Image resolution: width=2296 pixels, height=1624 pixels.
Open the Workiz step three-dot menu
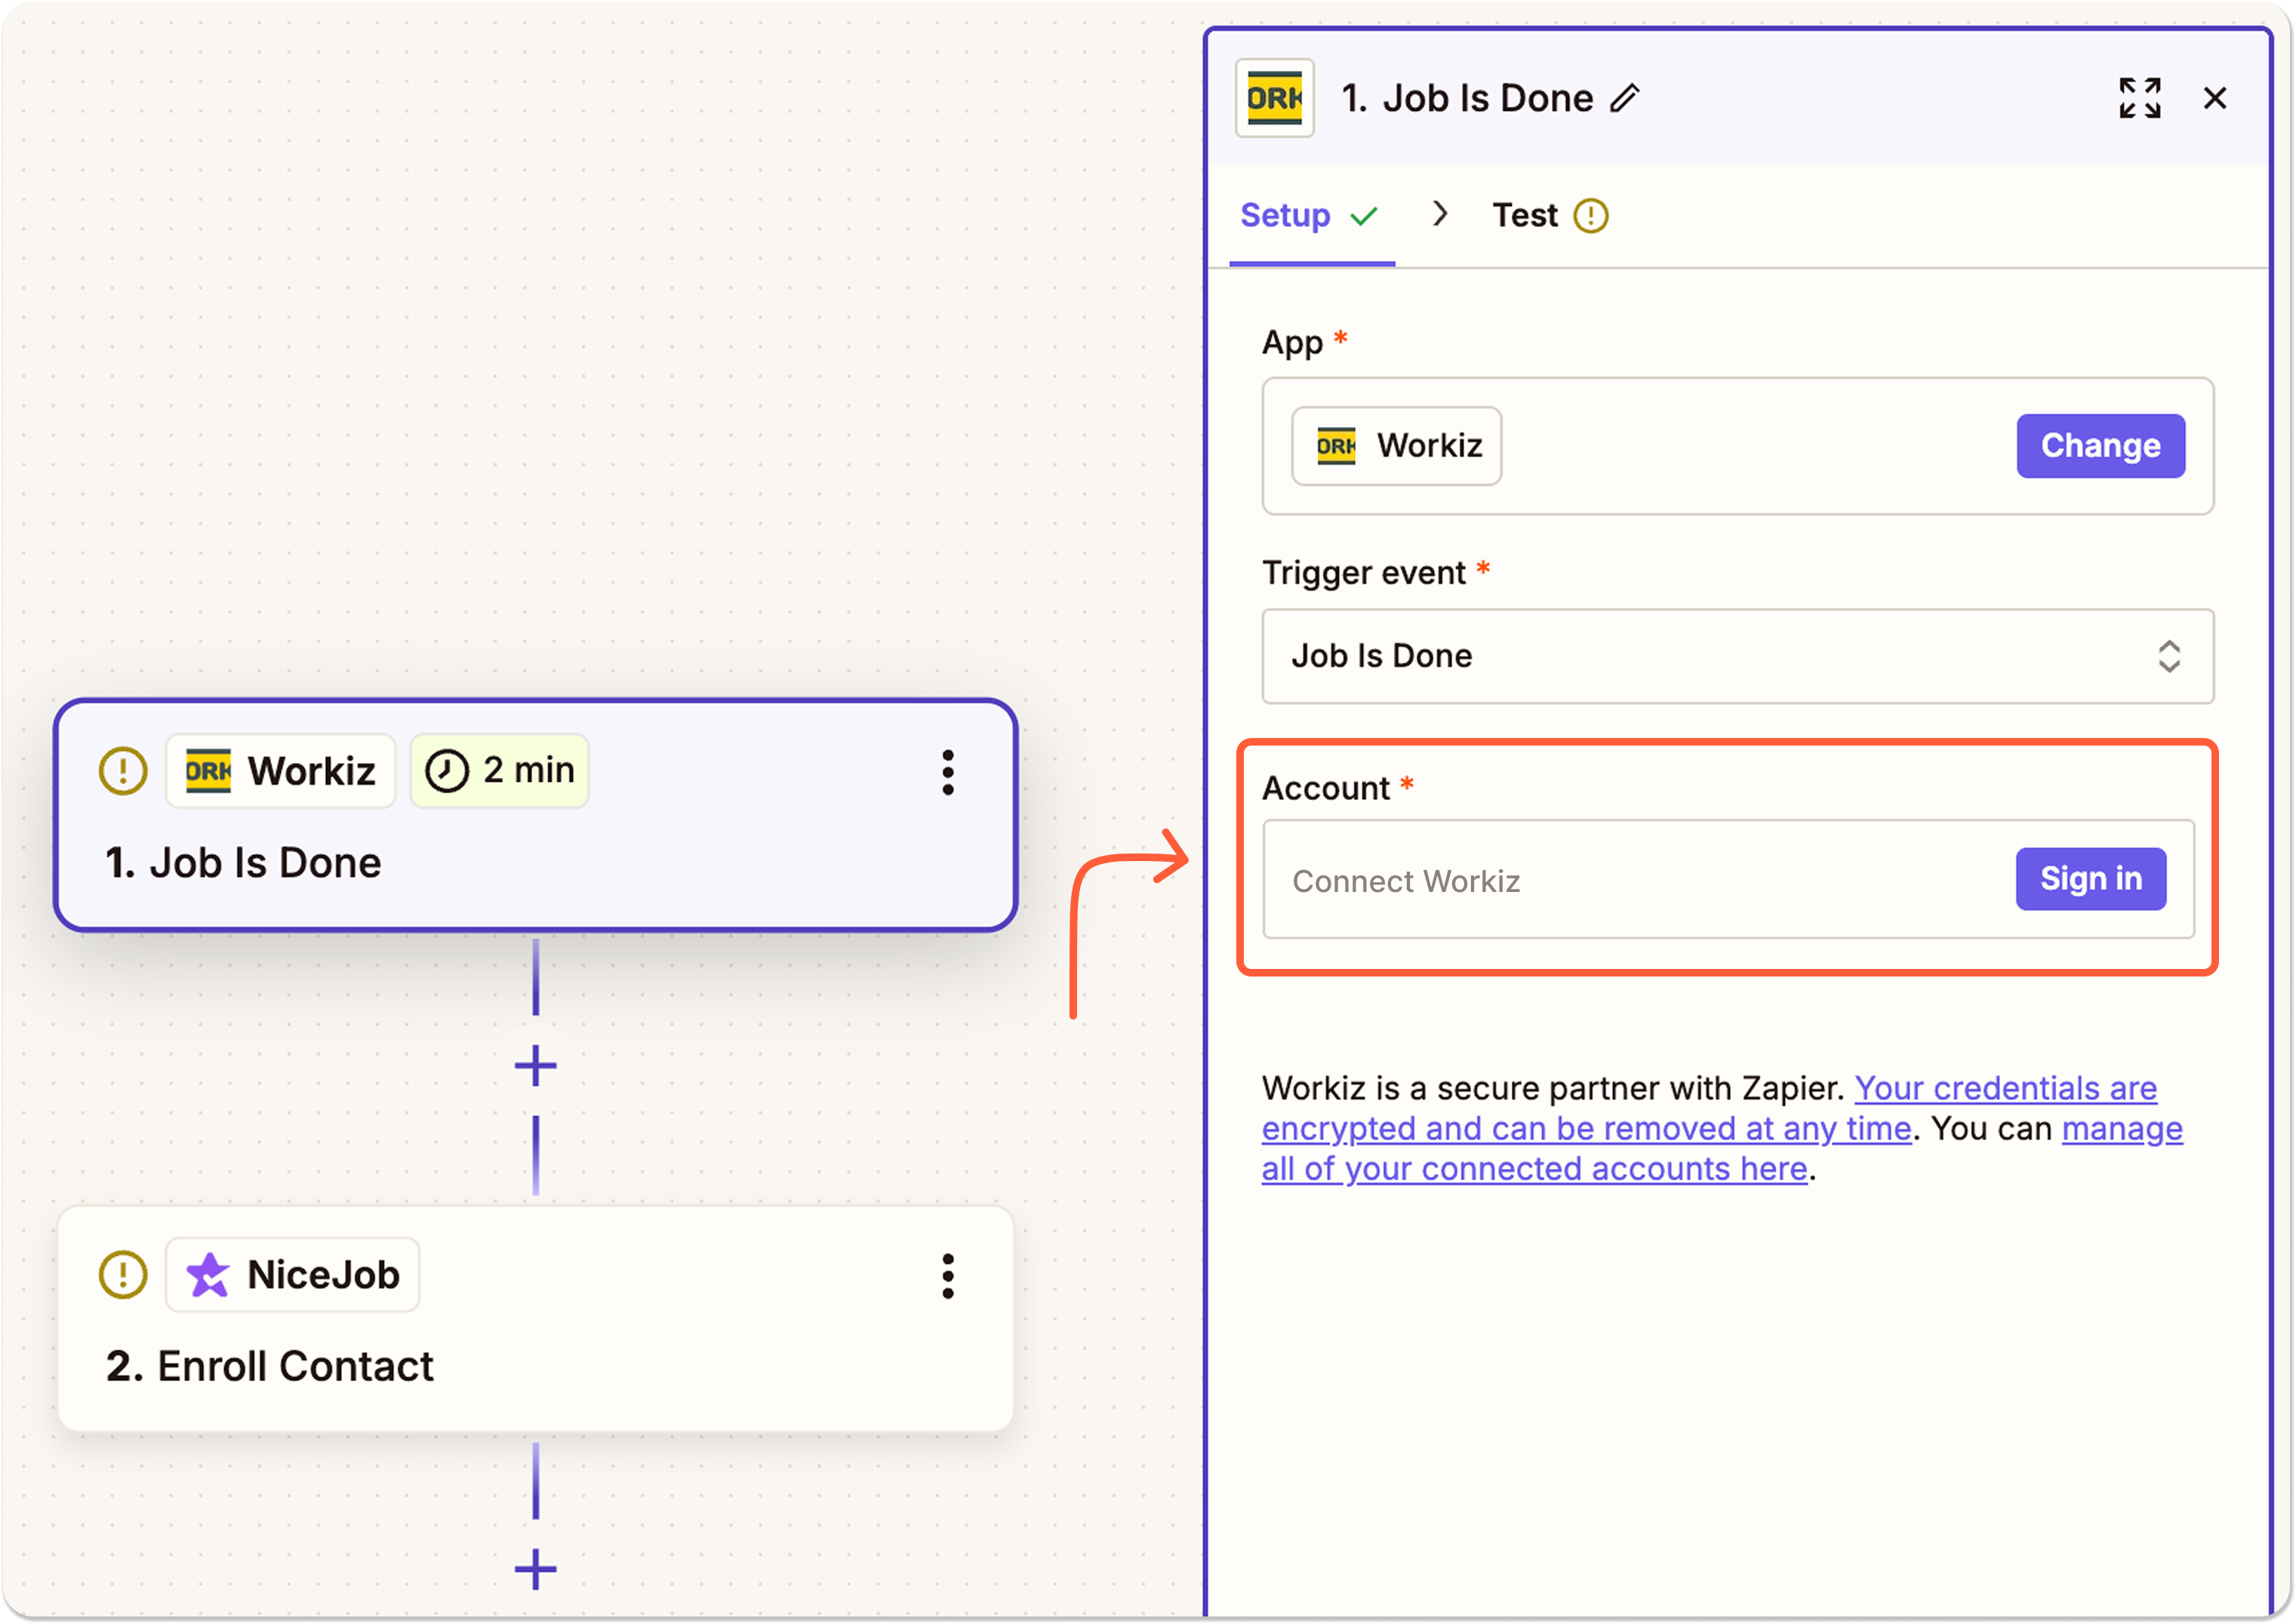(x=947, y=773)
